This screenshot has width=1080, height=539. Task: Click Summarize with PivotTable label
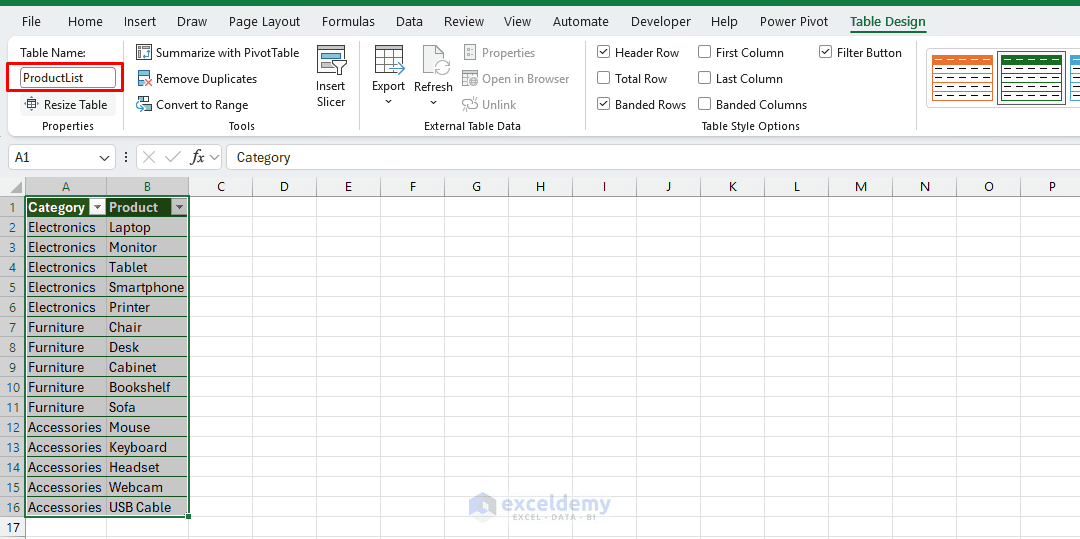[228, 52]
